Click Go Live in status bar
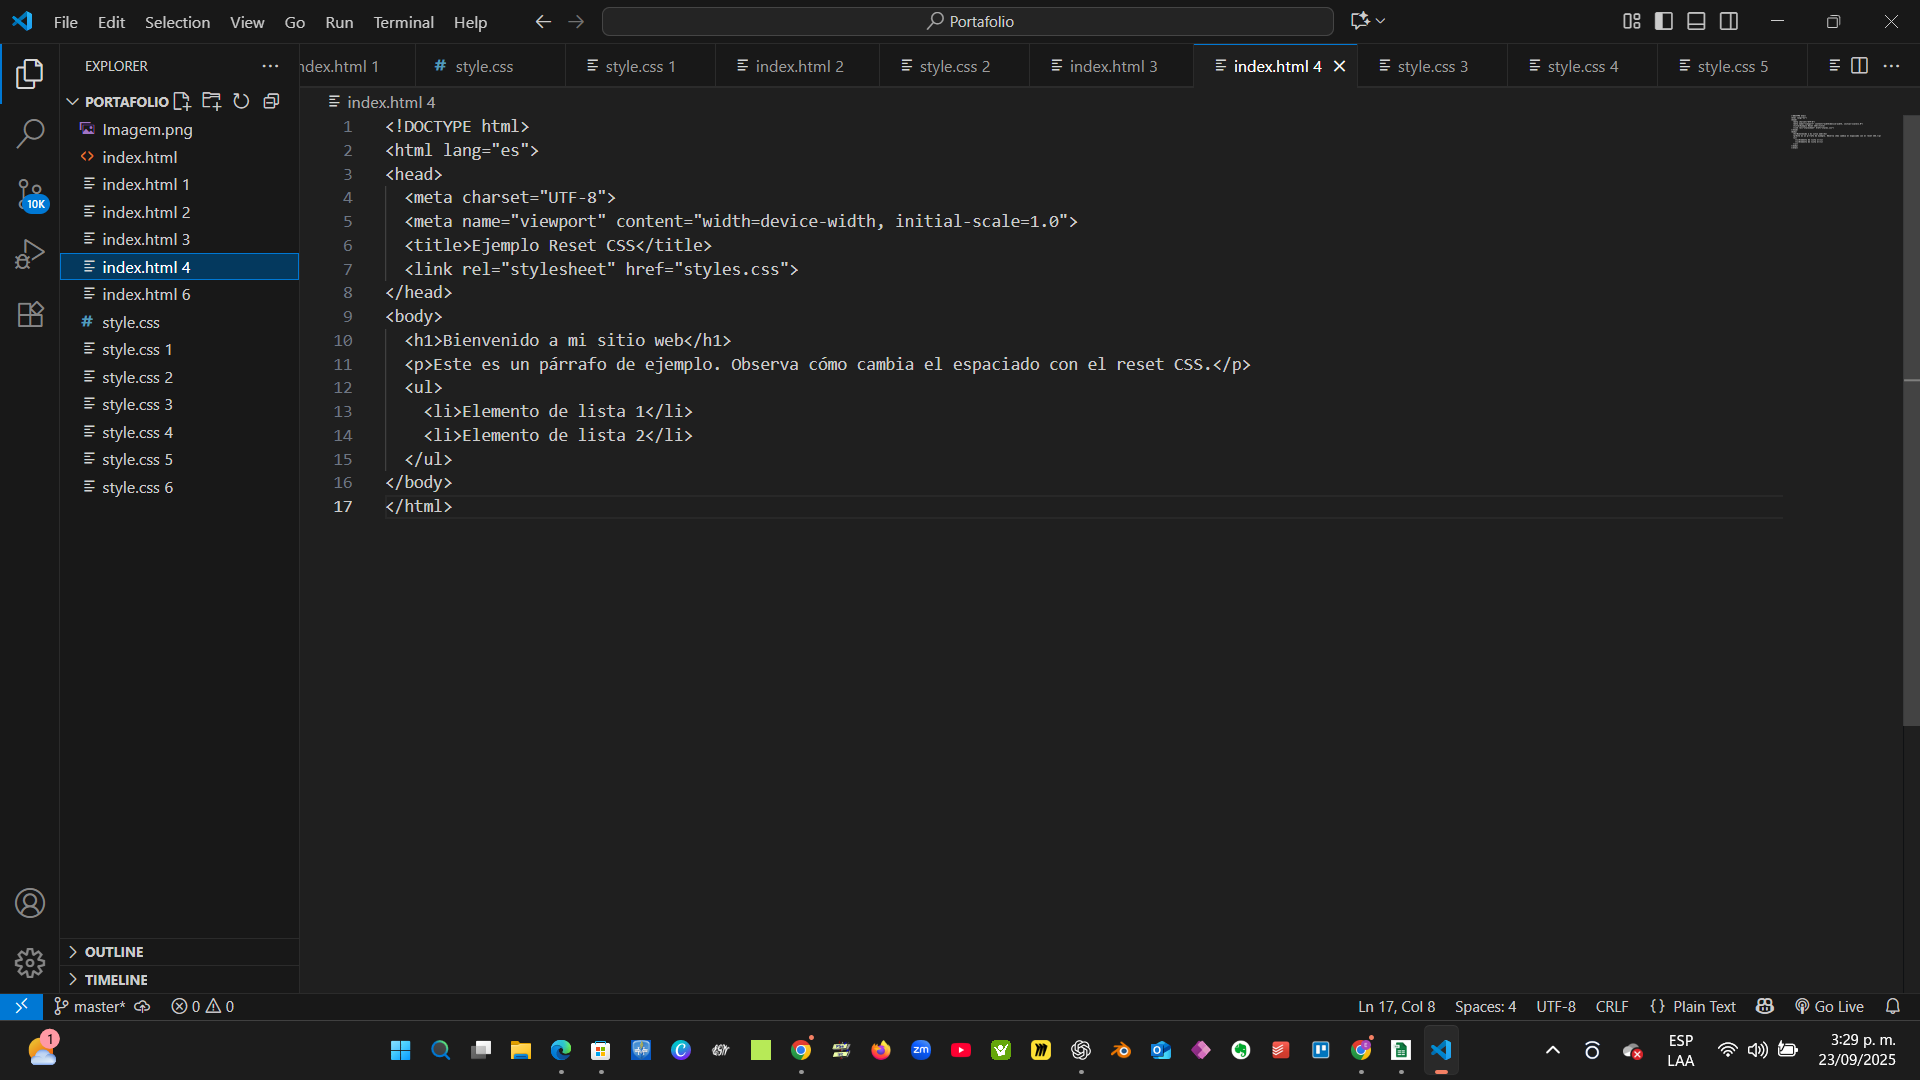 tap(1829, 1007)
